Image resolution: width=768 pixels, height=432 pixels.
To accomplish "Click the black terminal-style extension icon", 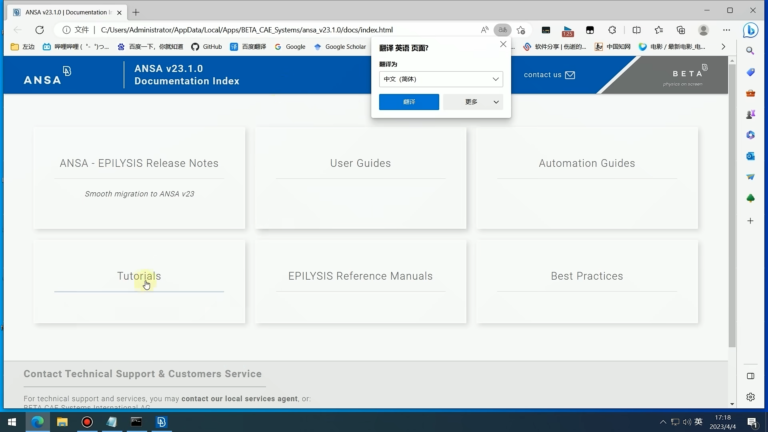I will pos(546,30).
